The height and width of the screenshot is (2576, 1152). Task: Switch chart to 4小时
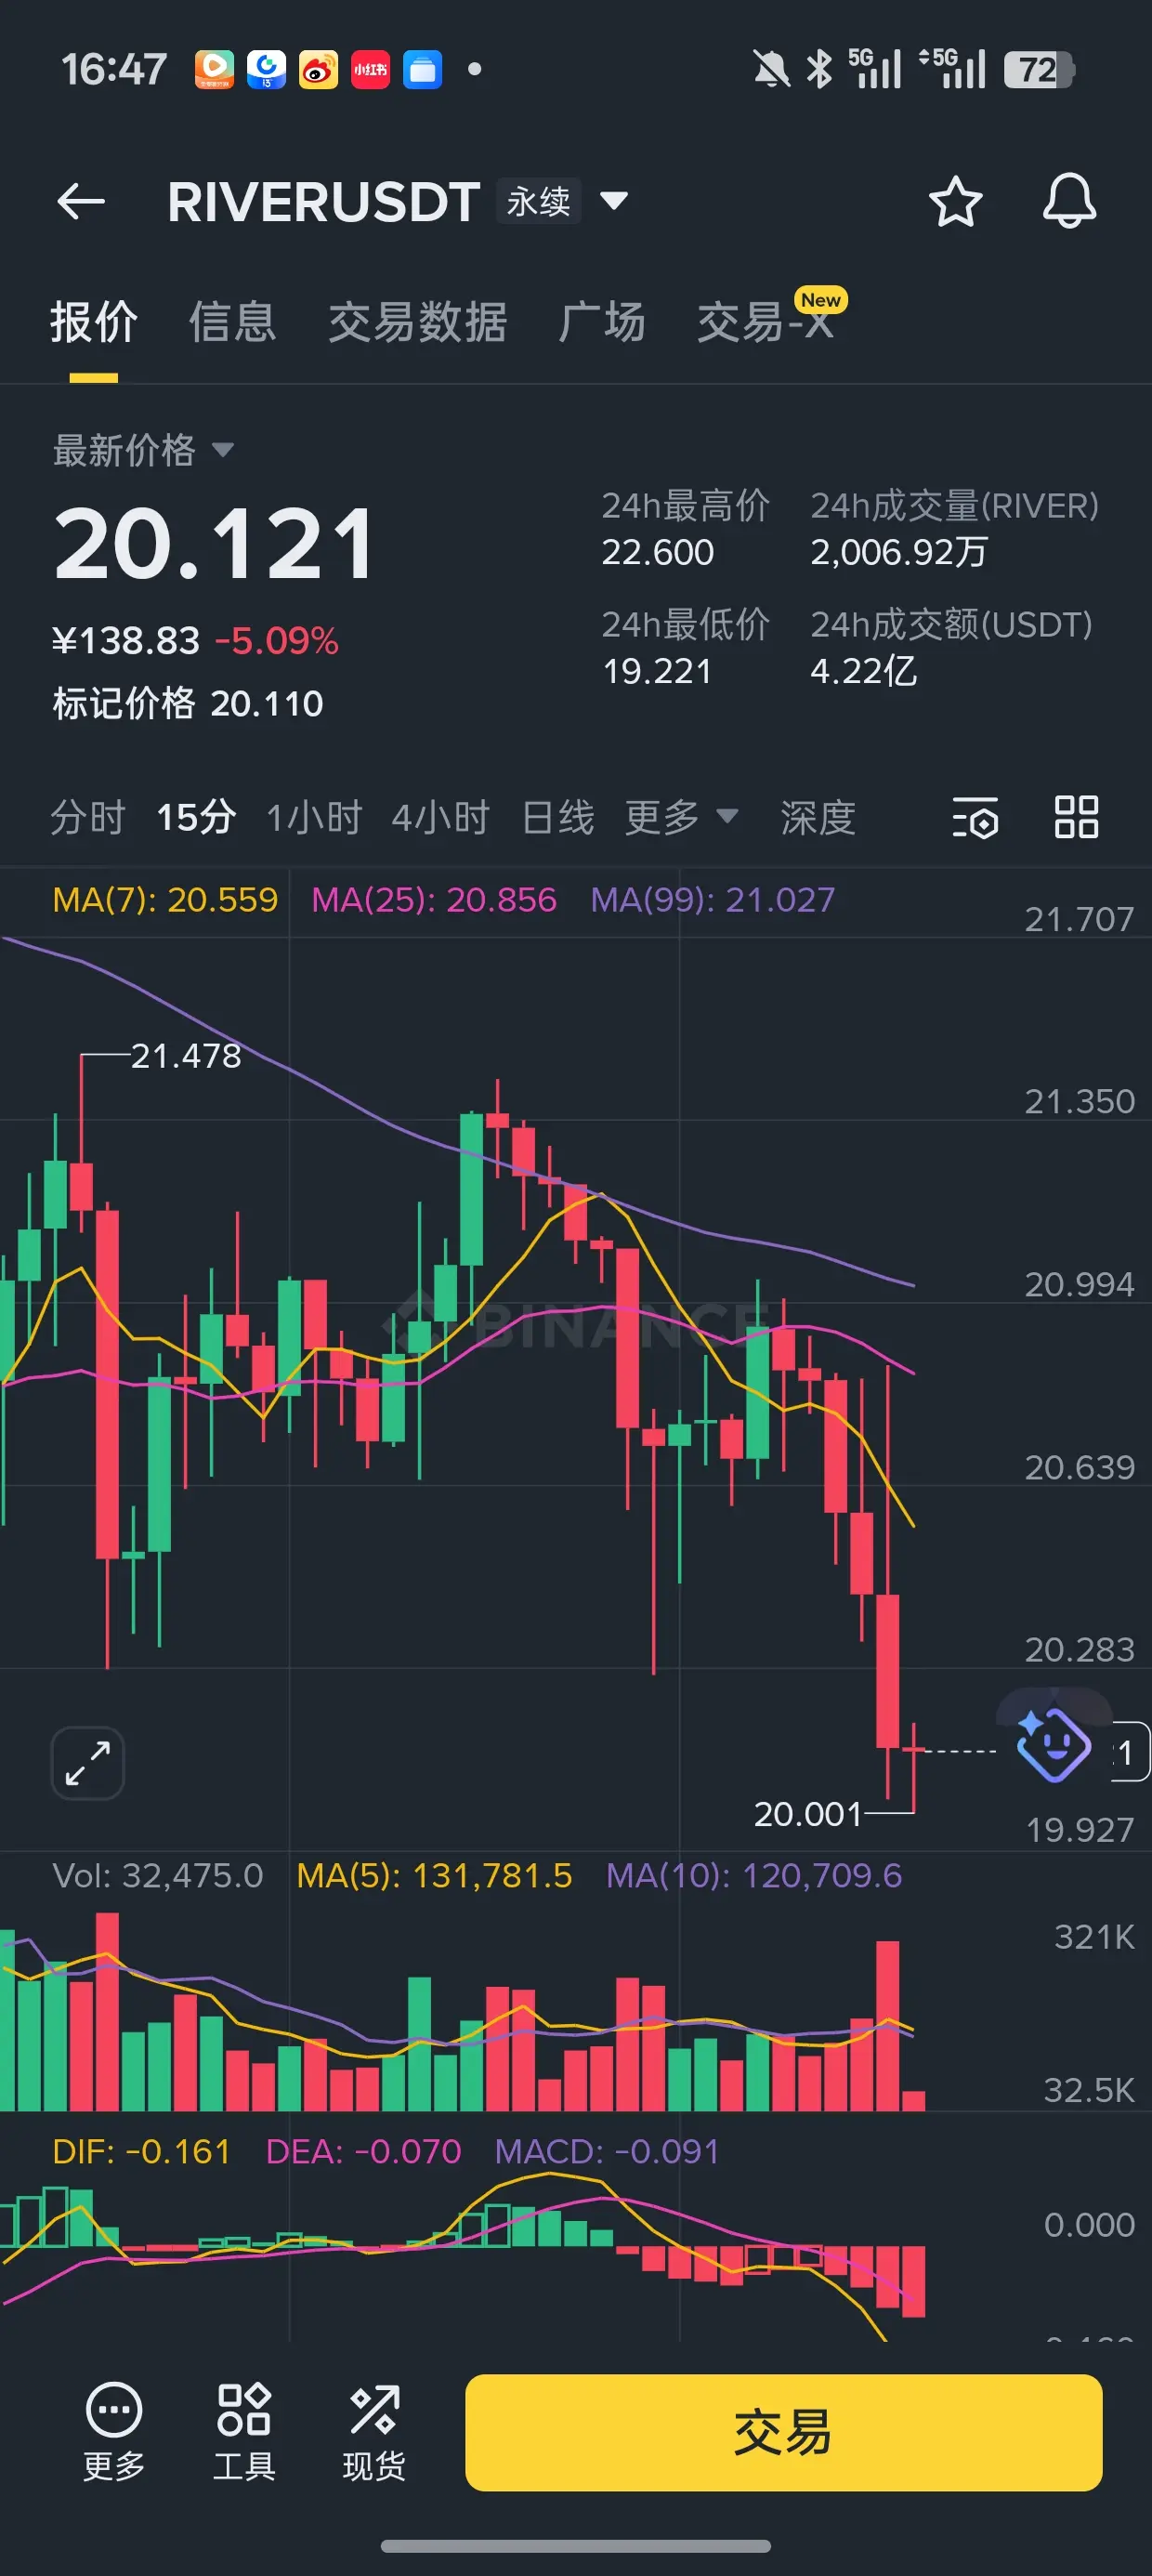point(440,817)
